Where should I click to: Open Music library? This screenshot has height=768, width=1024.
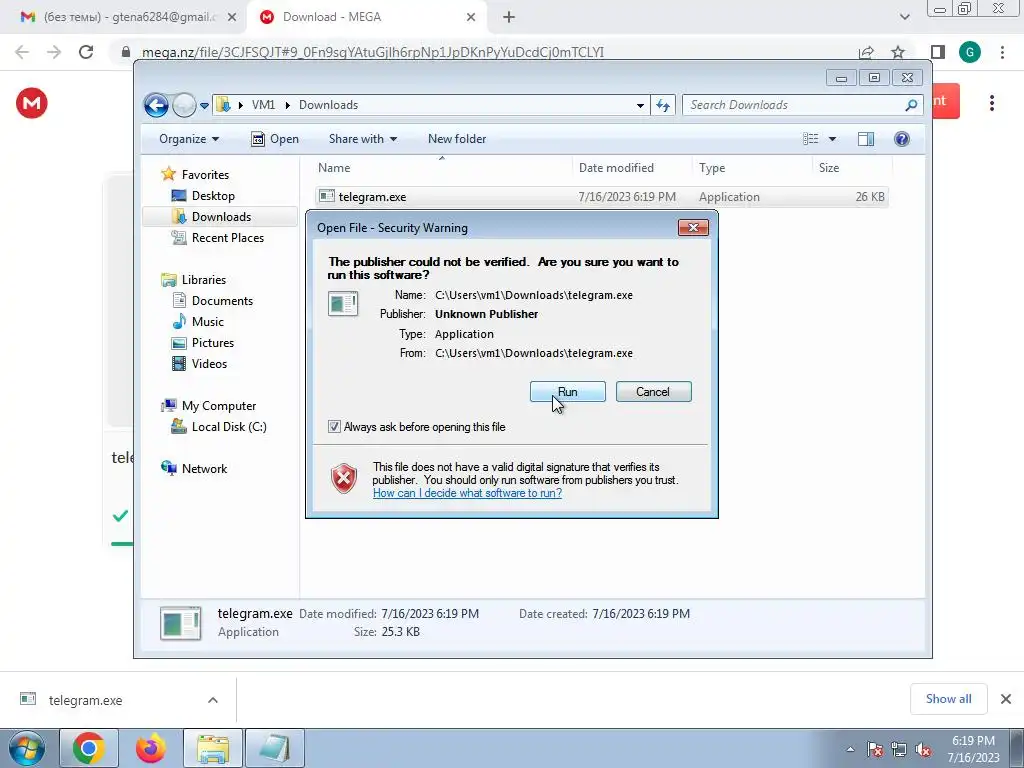click(x=208, y=322)
